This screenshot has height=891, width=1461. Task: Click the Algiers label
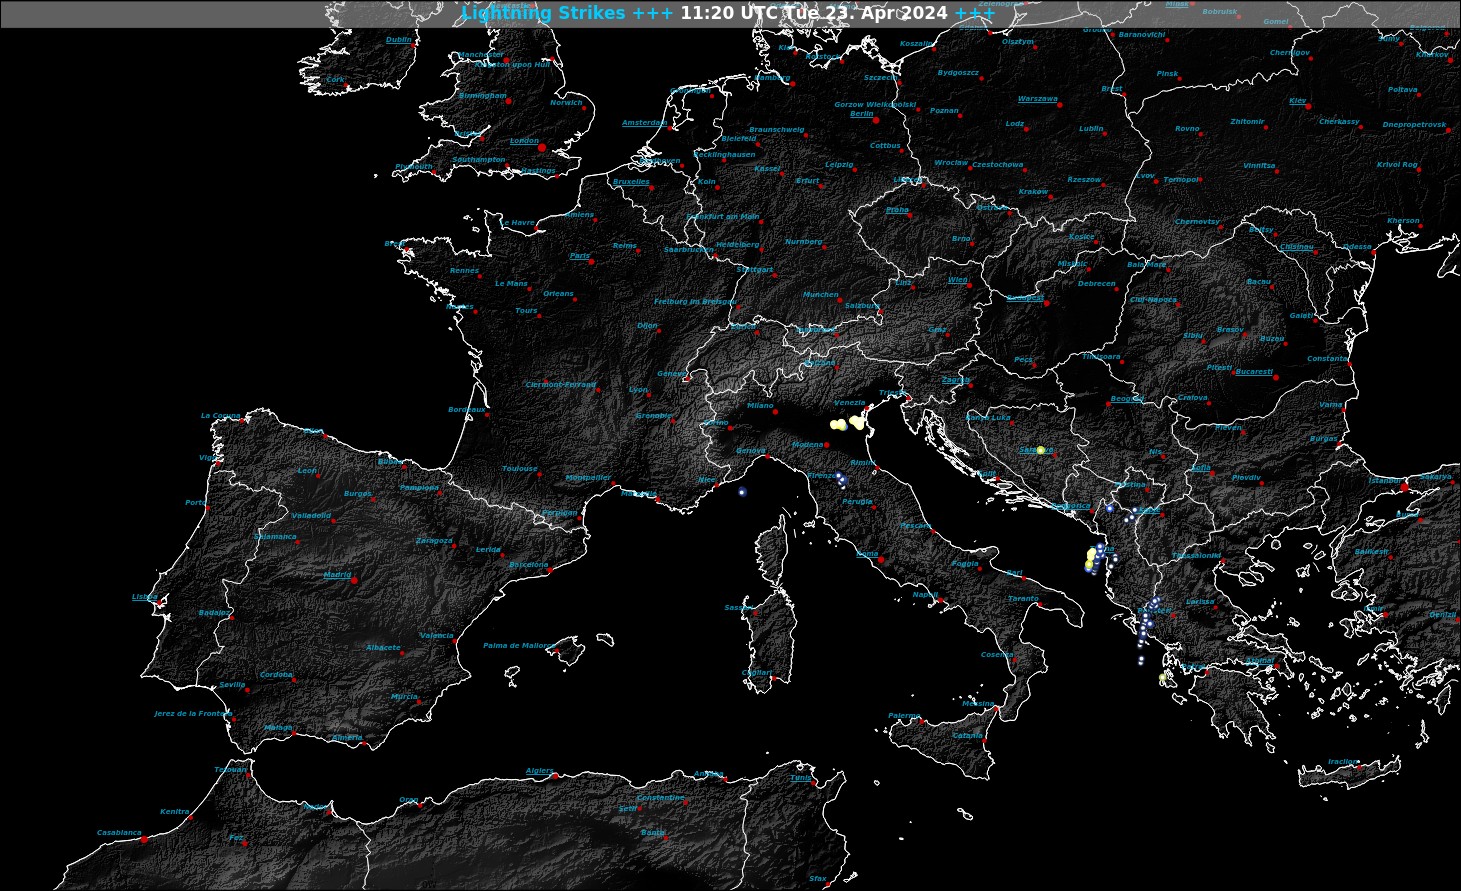[539, 771]
